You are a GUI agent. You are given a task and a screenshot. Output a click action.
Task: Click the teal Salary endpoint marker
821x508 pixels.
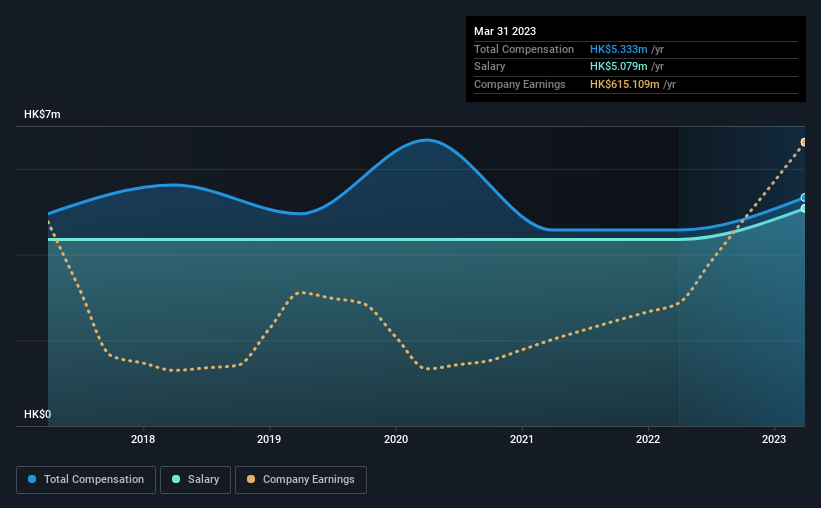click(804, 208)
